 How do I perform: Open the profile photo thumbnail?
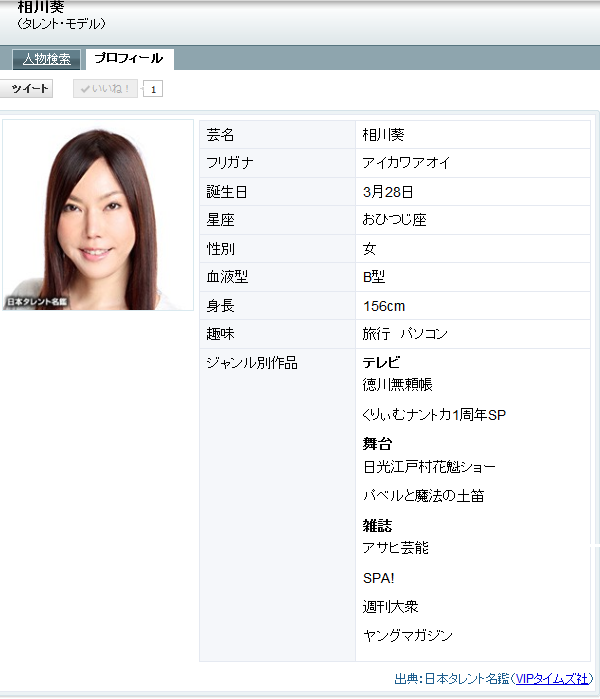point(98,215)
